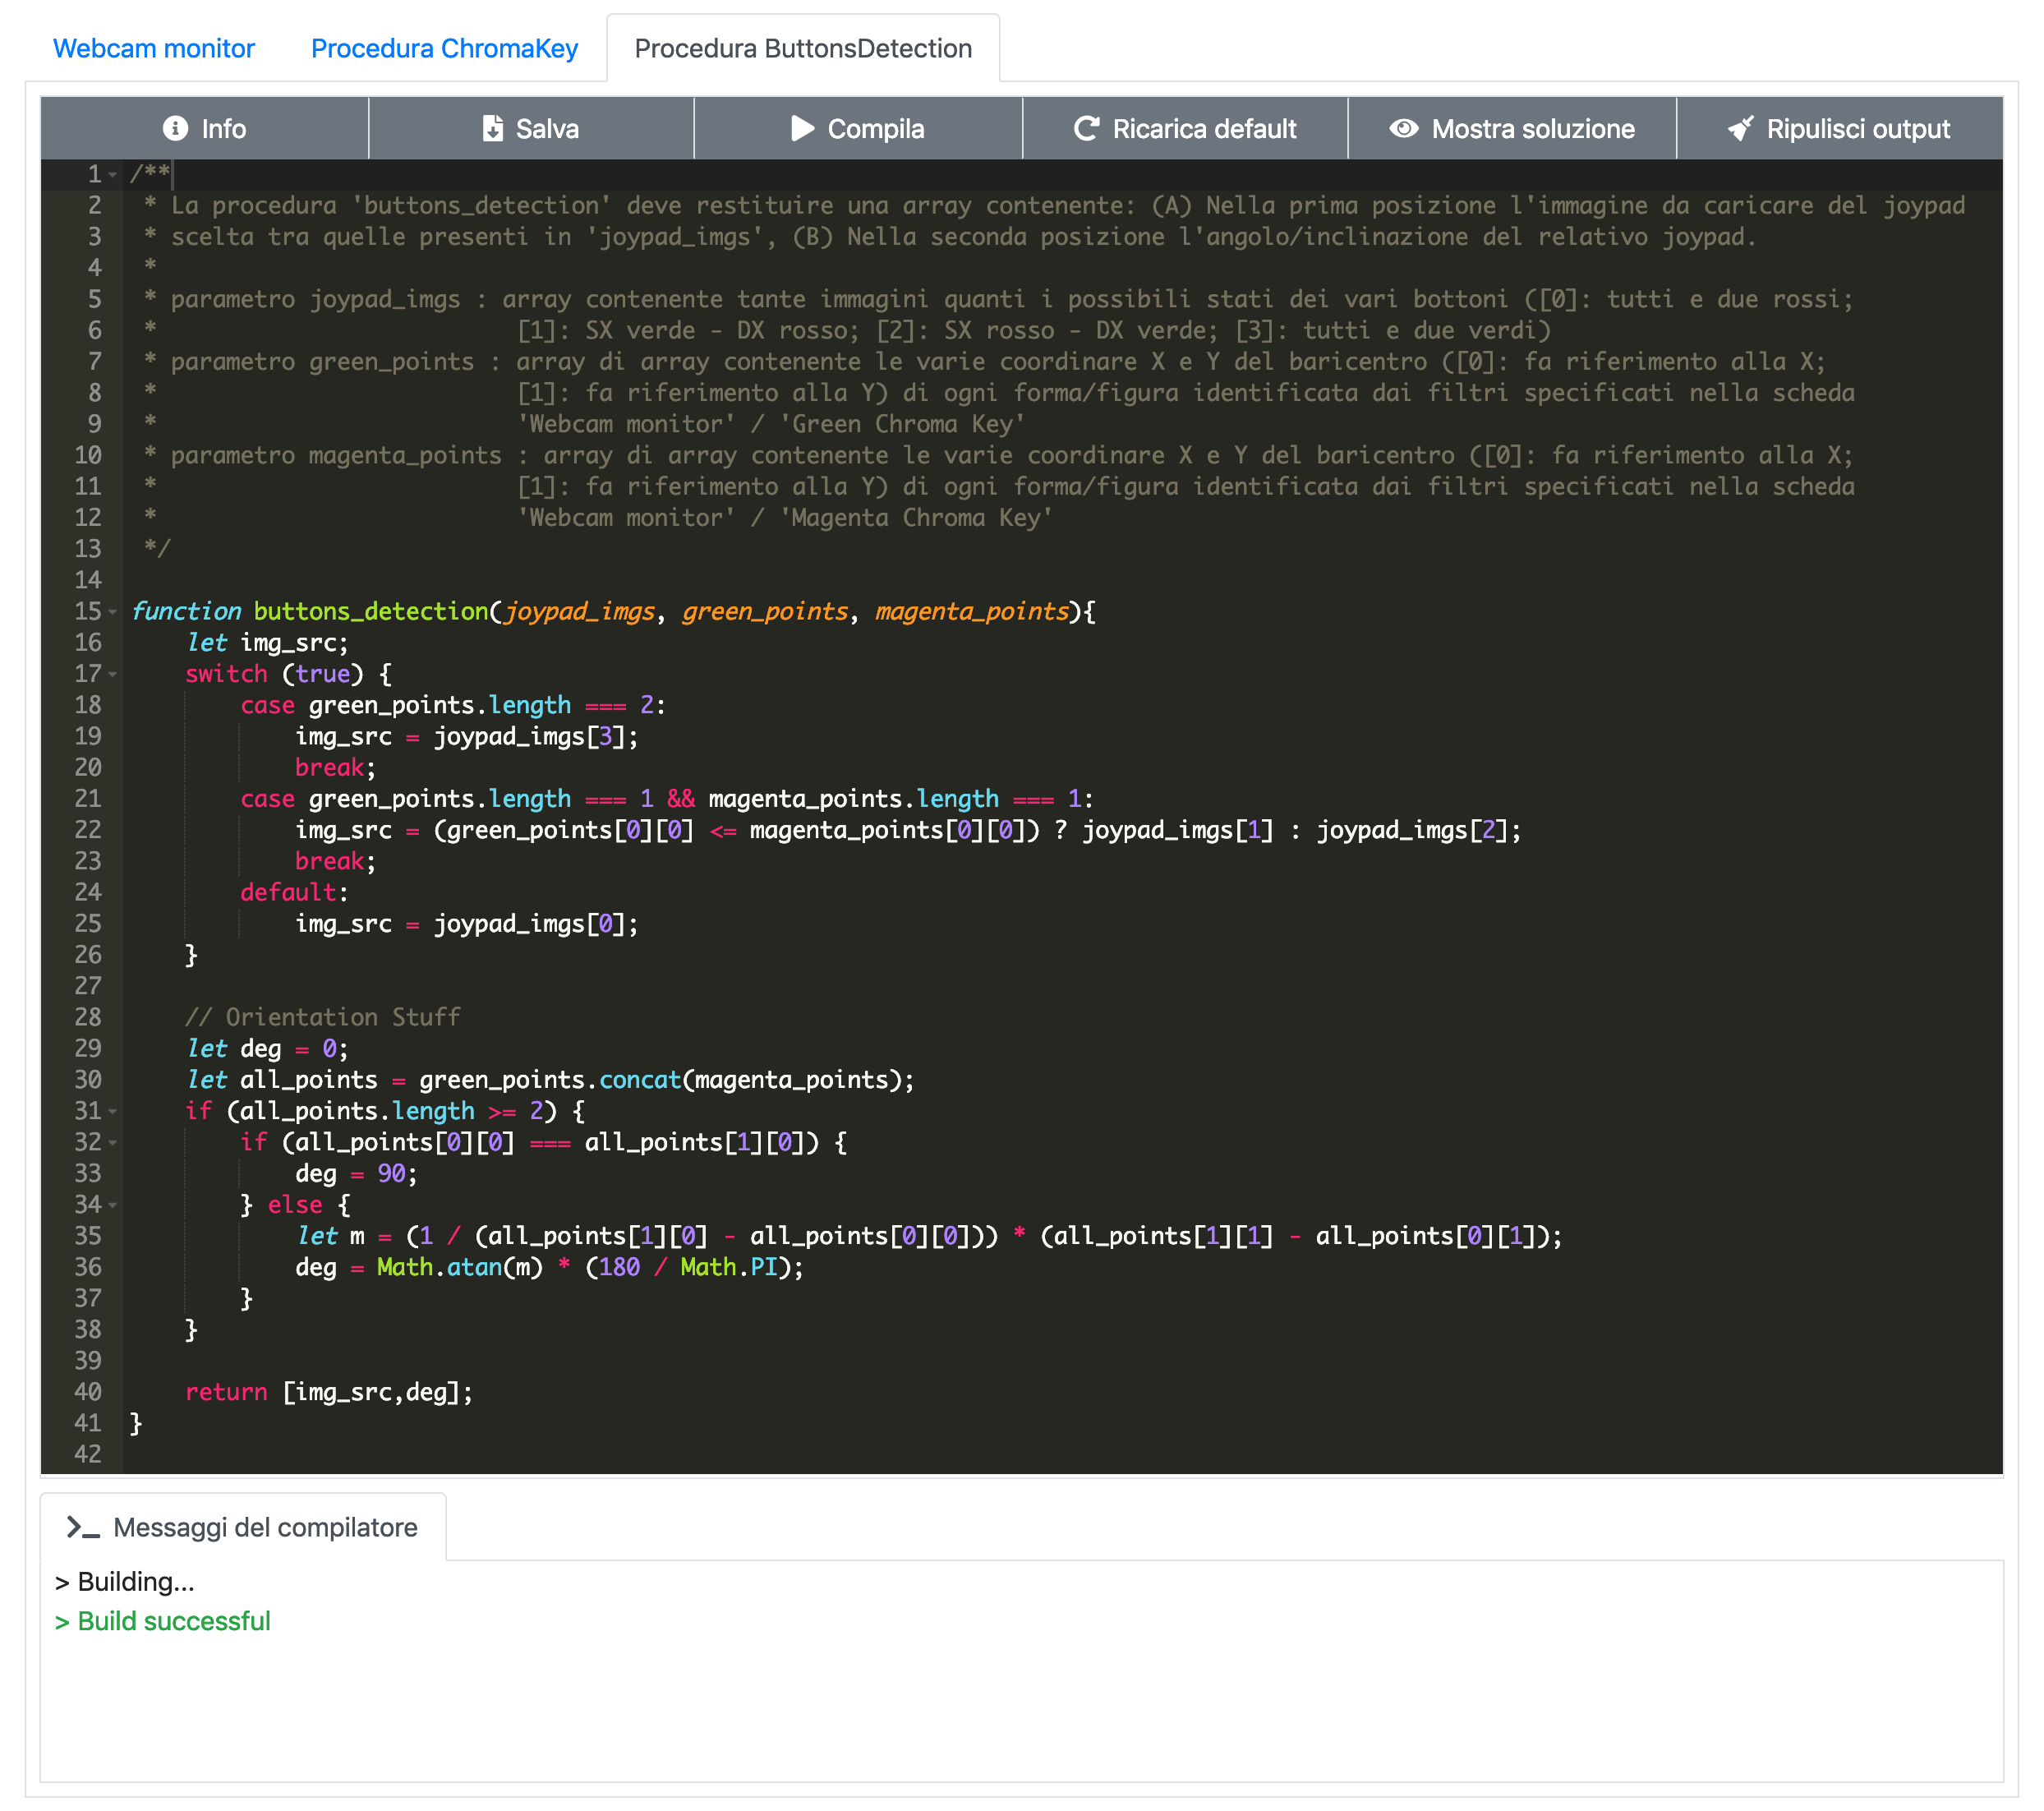
Task: Click the Mostra soluzione eye icon
Action: tap(1403, 128)
